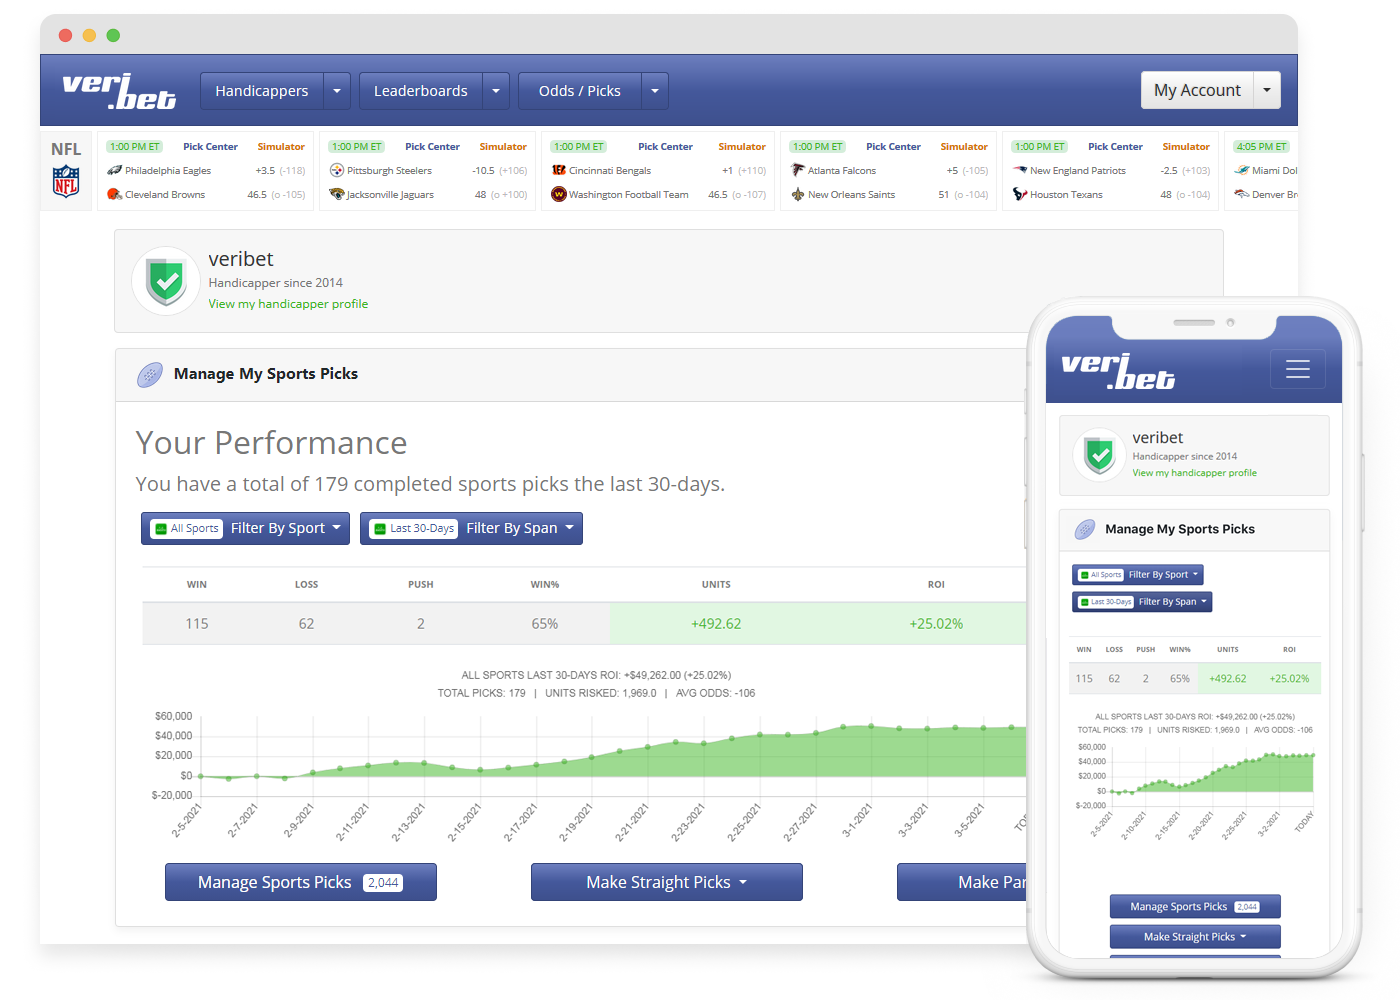Screen dimensions: 1400x1000
Task: Open Pick Center for Eagles vs Browns
Action: [210, 147]
